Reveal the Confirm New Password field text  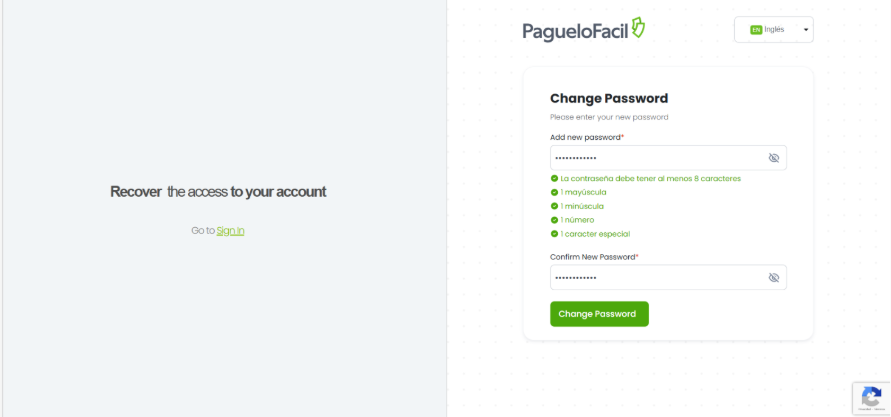pos(773,277)
